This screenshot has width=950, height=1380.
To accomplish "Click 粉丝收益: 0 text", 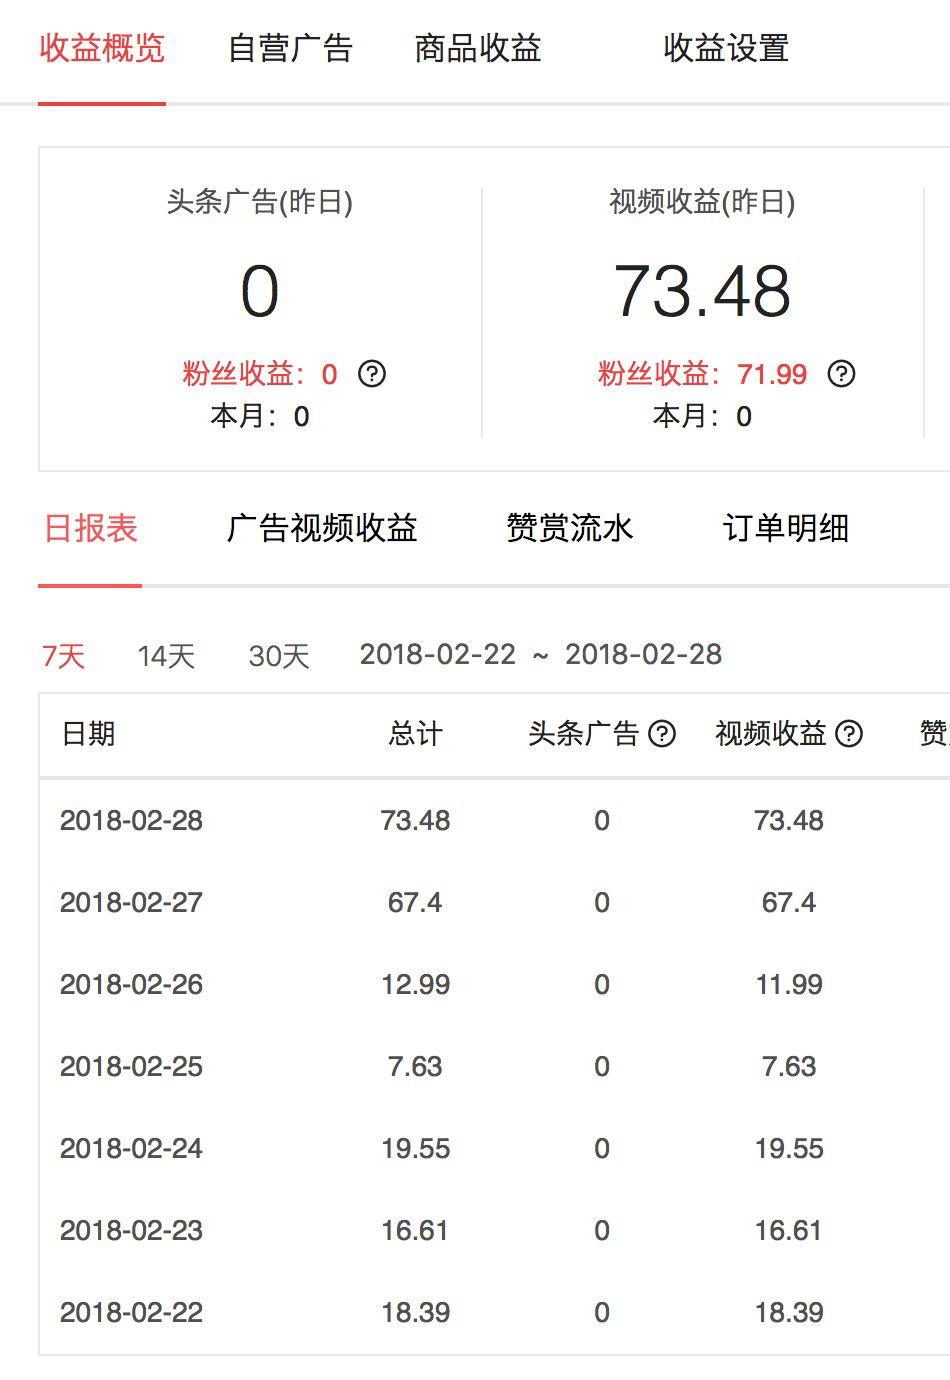I will [x=260, y=374].
